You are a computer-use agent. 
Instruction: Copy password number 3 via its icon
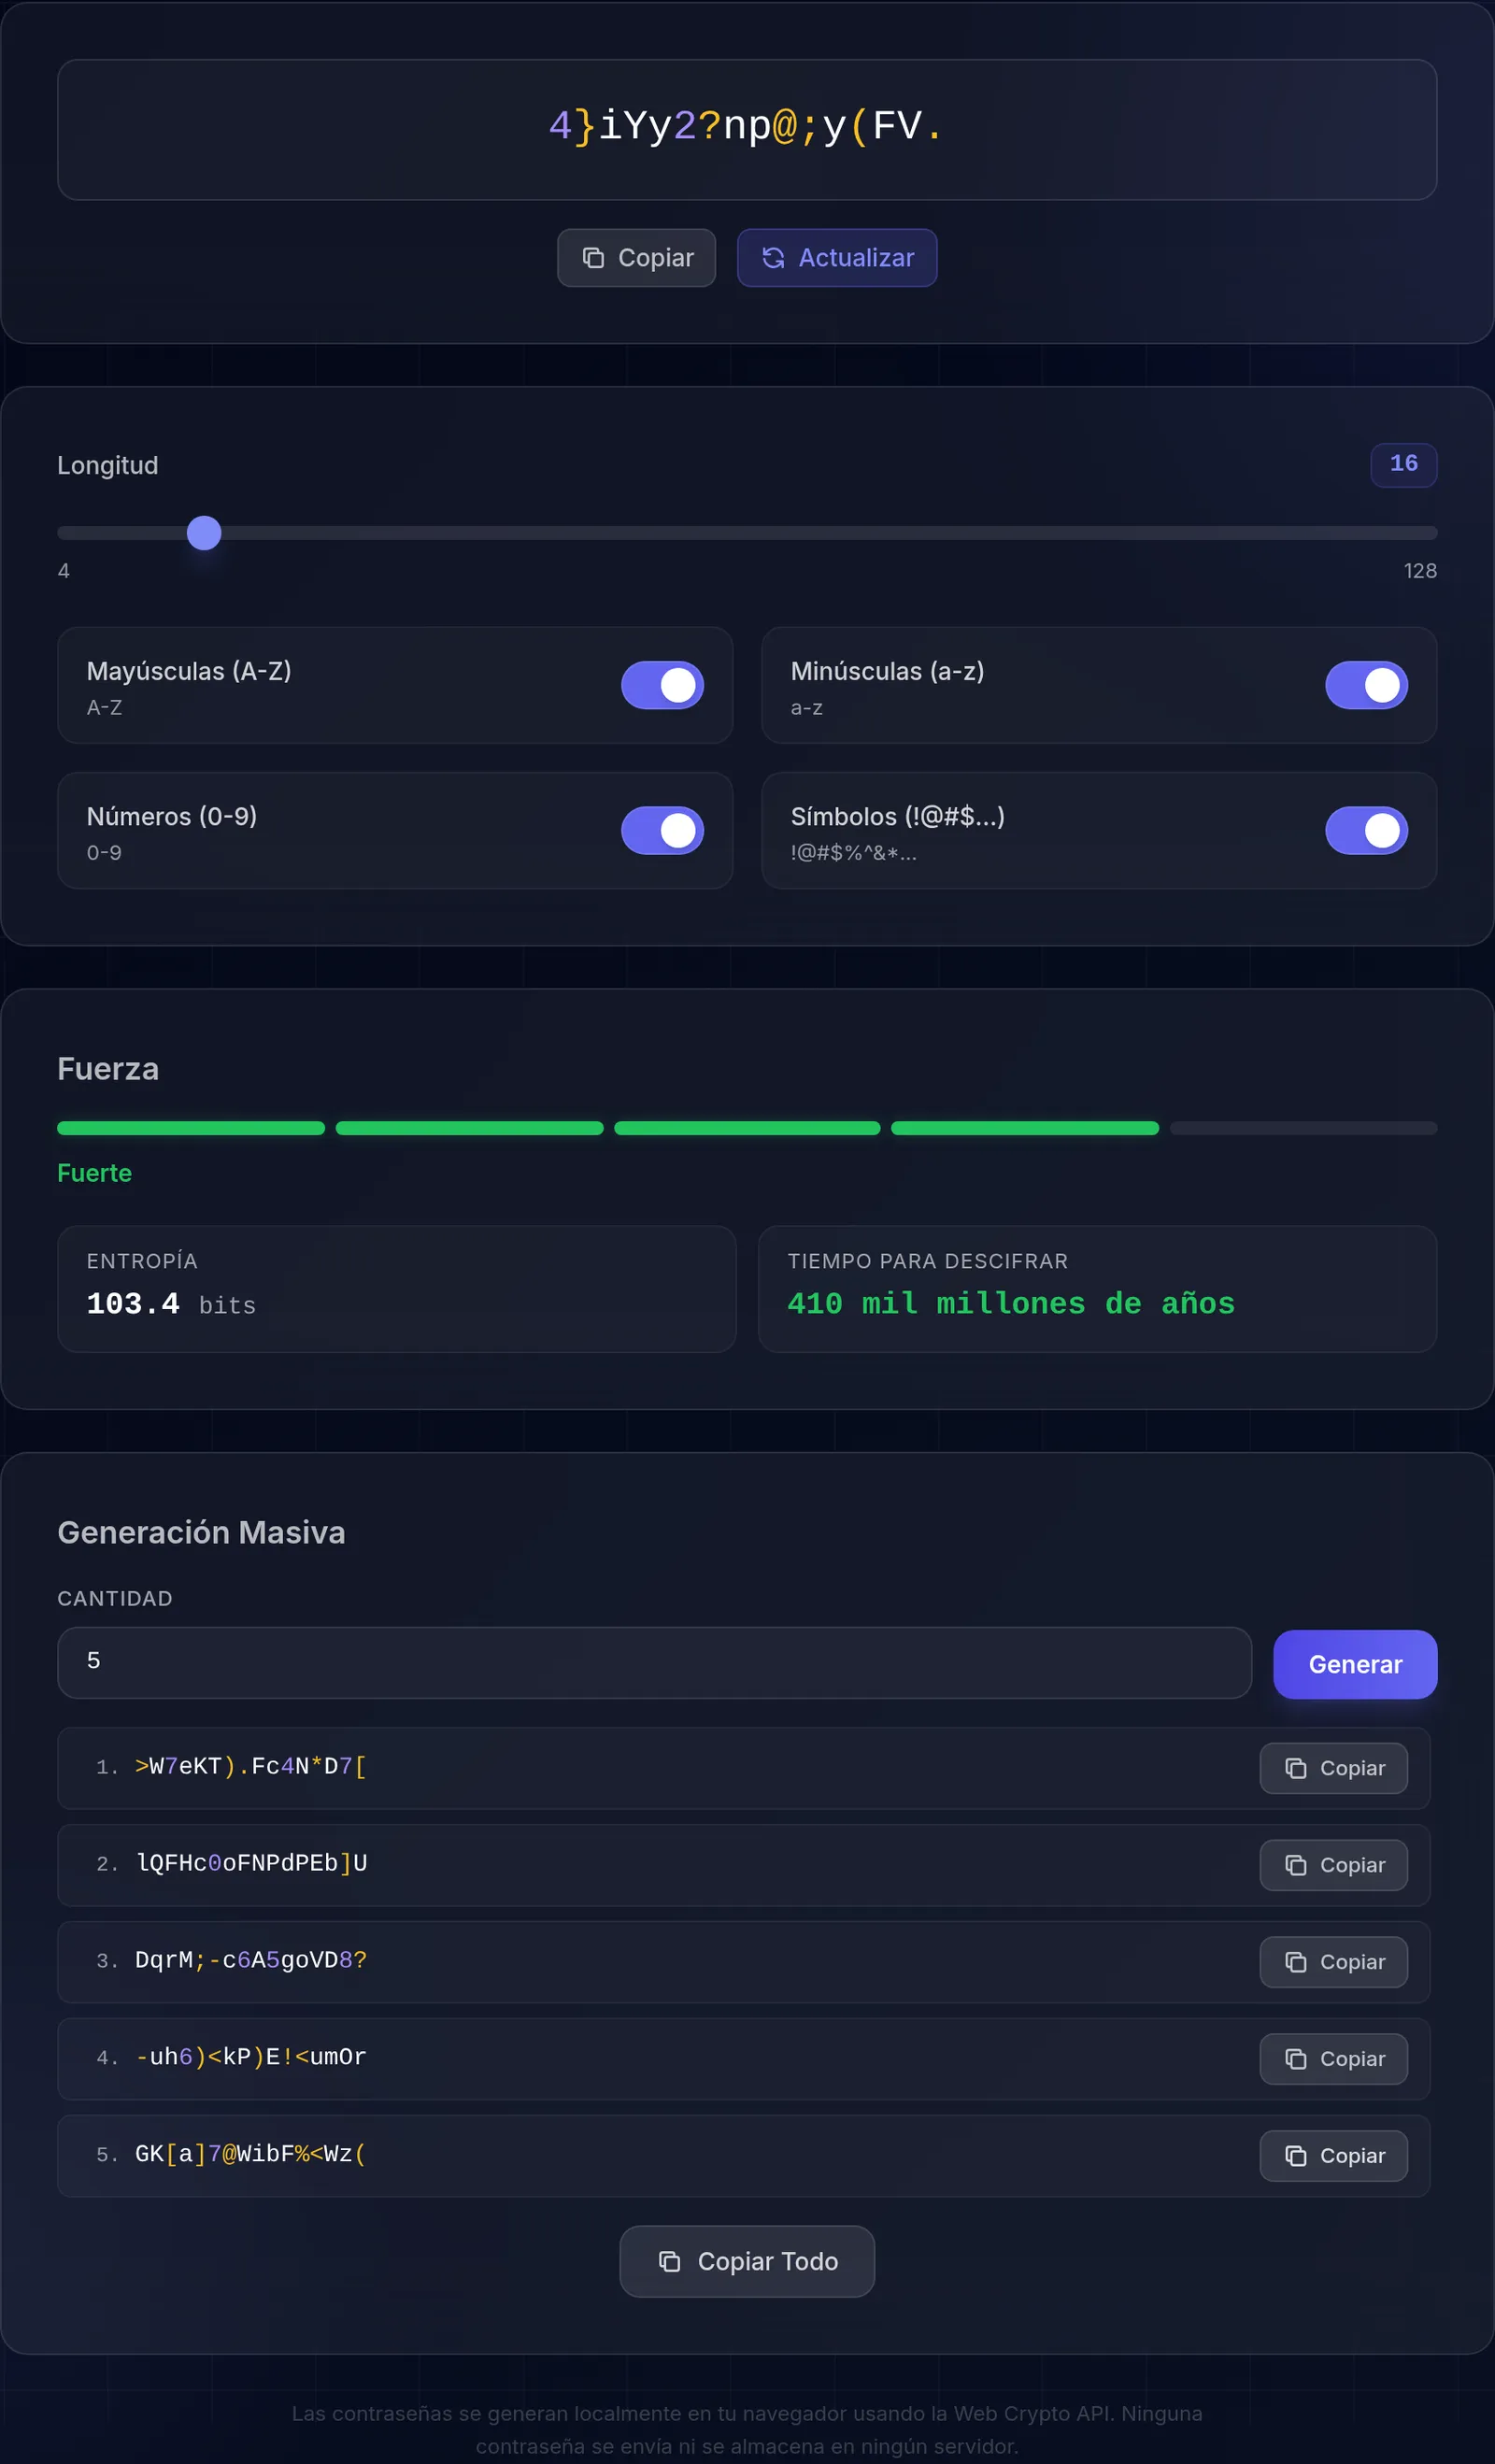tap(1296, 1962)
